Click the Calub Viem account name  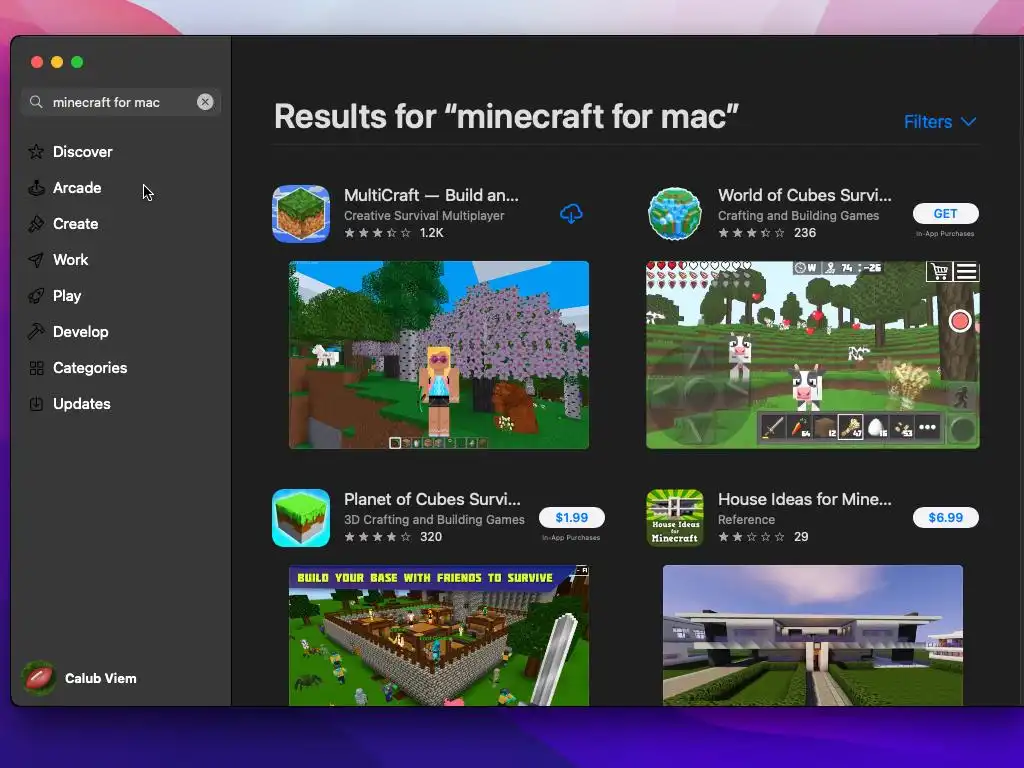tap(101, 679)
